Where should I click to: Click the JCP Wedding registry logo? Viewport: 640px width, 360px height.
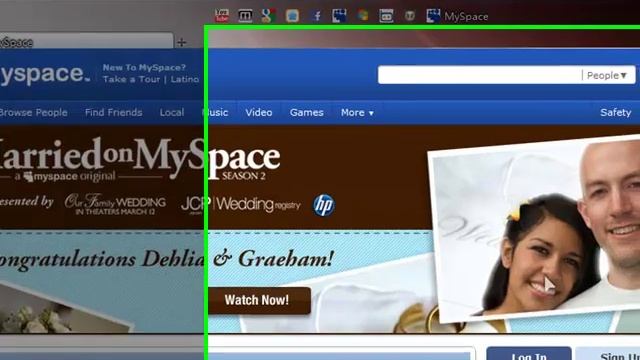(241, 204)
